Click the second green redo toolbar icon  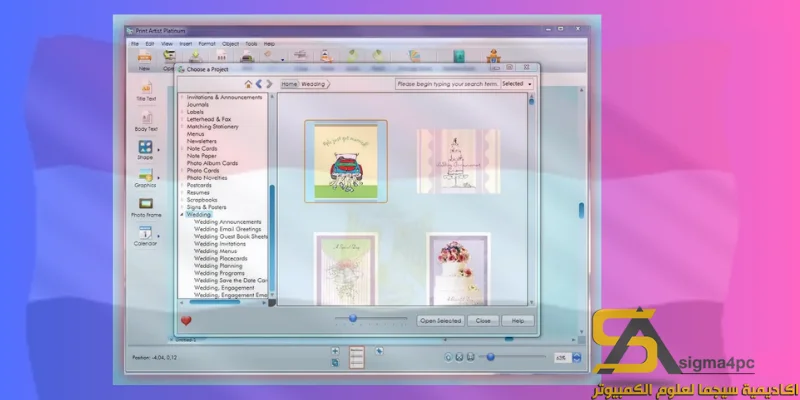(378, 56)
